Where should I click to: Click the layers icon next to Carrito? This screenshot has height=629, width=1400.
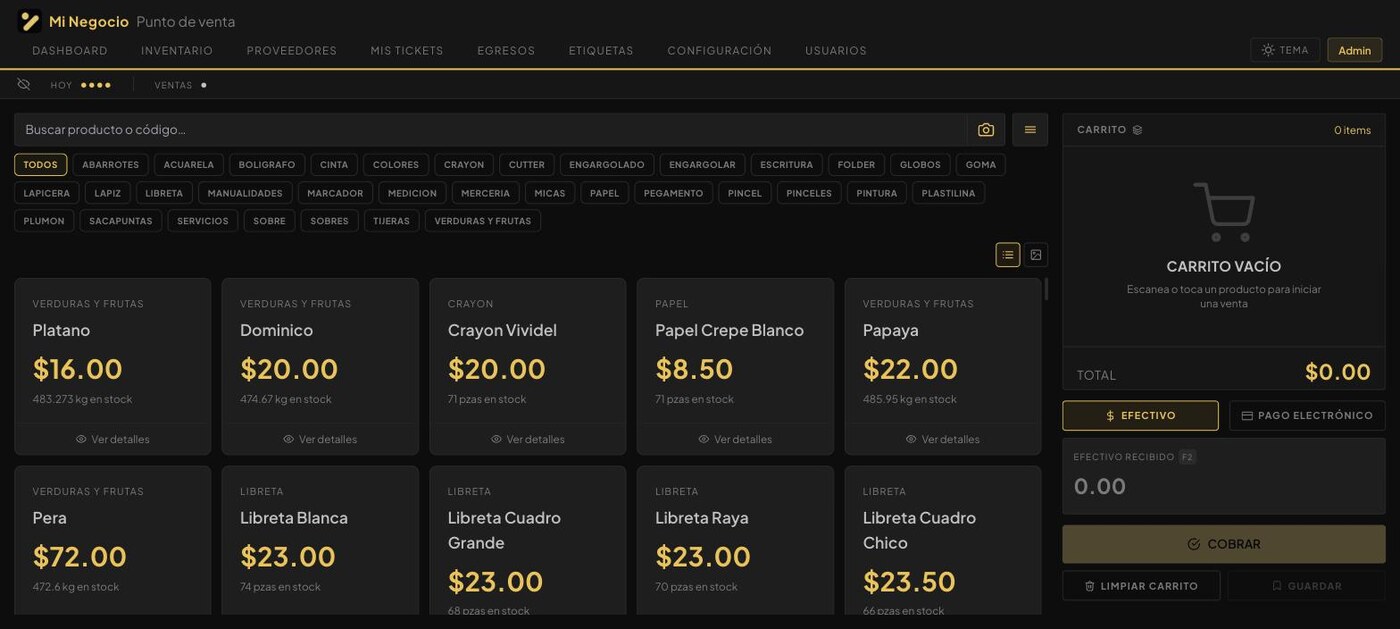(x=1137, y=130)
